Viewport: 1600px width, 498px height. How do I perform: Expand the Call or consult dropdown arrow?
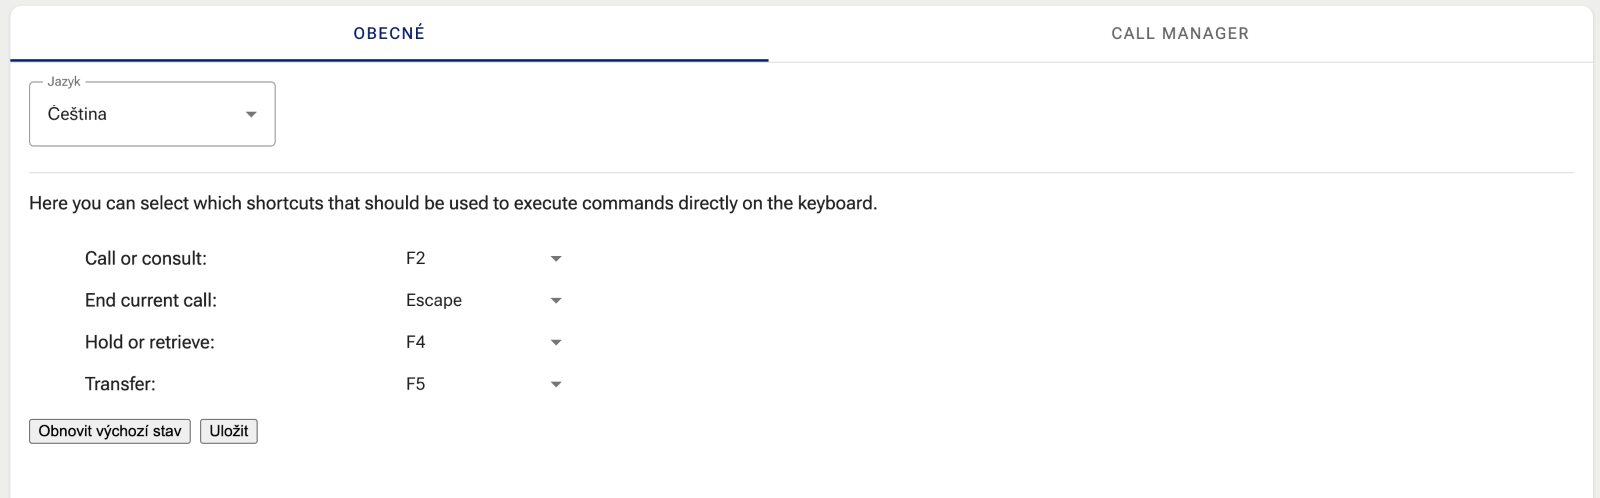(x=556, y=259)
